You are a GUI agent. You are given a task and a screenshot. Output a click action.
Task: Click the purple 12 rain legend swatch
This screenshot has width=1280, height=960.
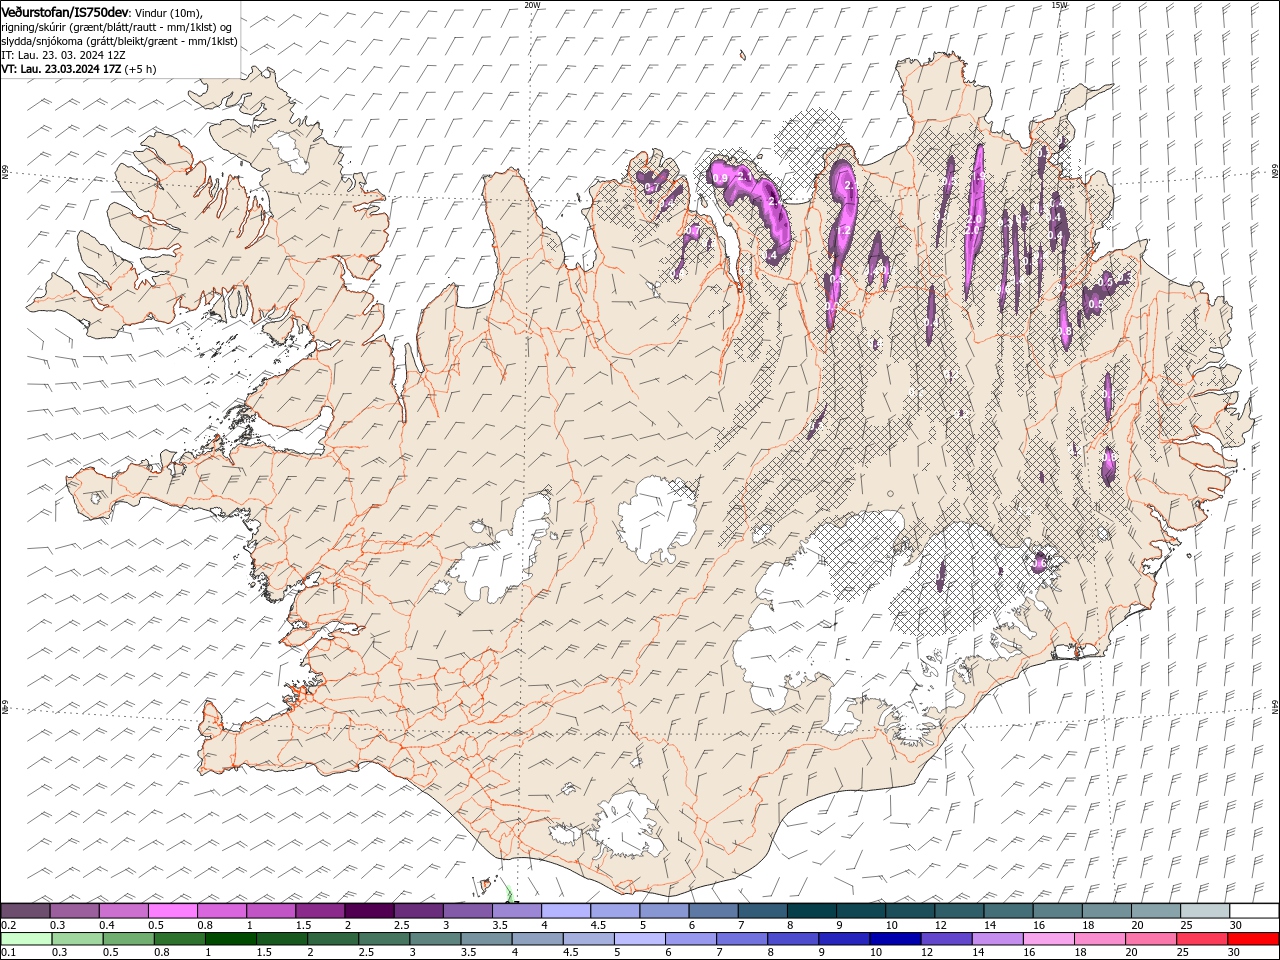pyautogui.click(x=947, y=939)
